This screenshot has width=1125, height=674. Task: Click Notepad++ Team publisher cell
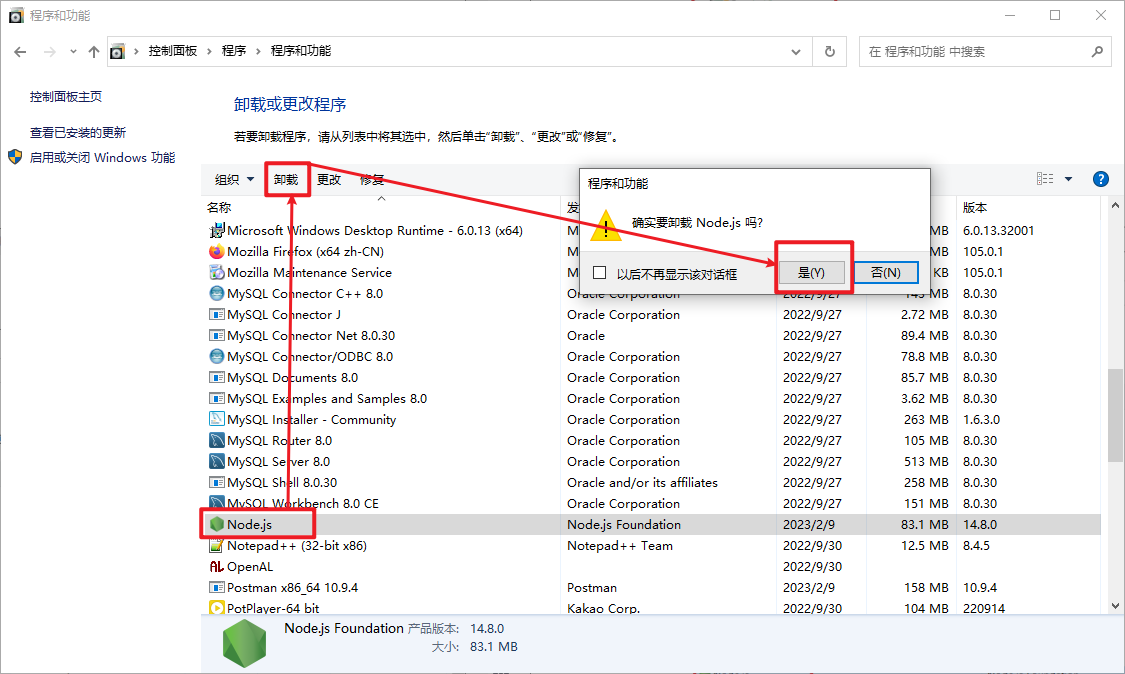pos(620,546)
